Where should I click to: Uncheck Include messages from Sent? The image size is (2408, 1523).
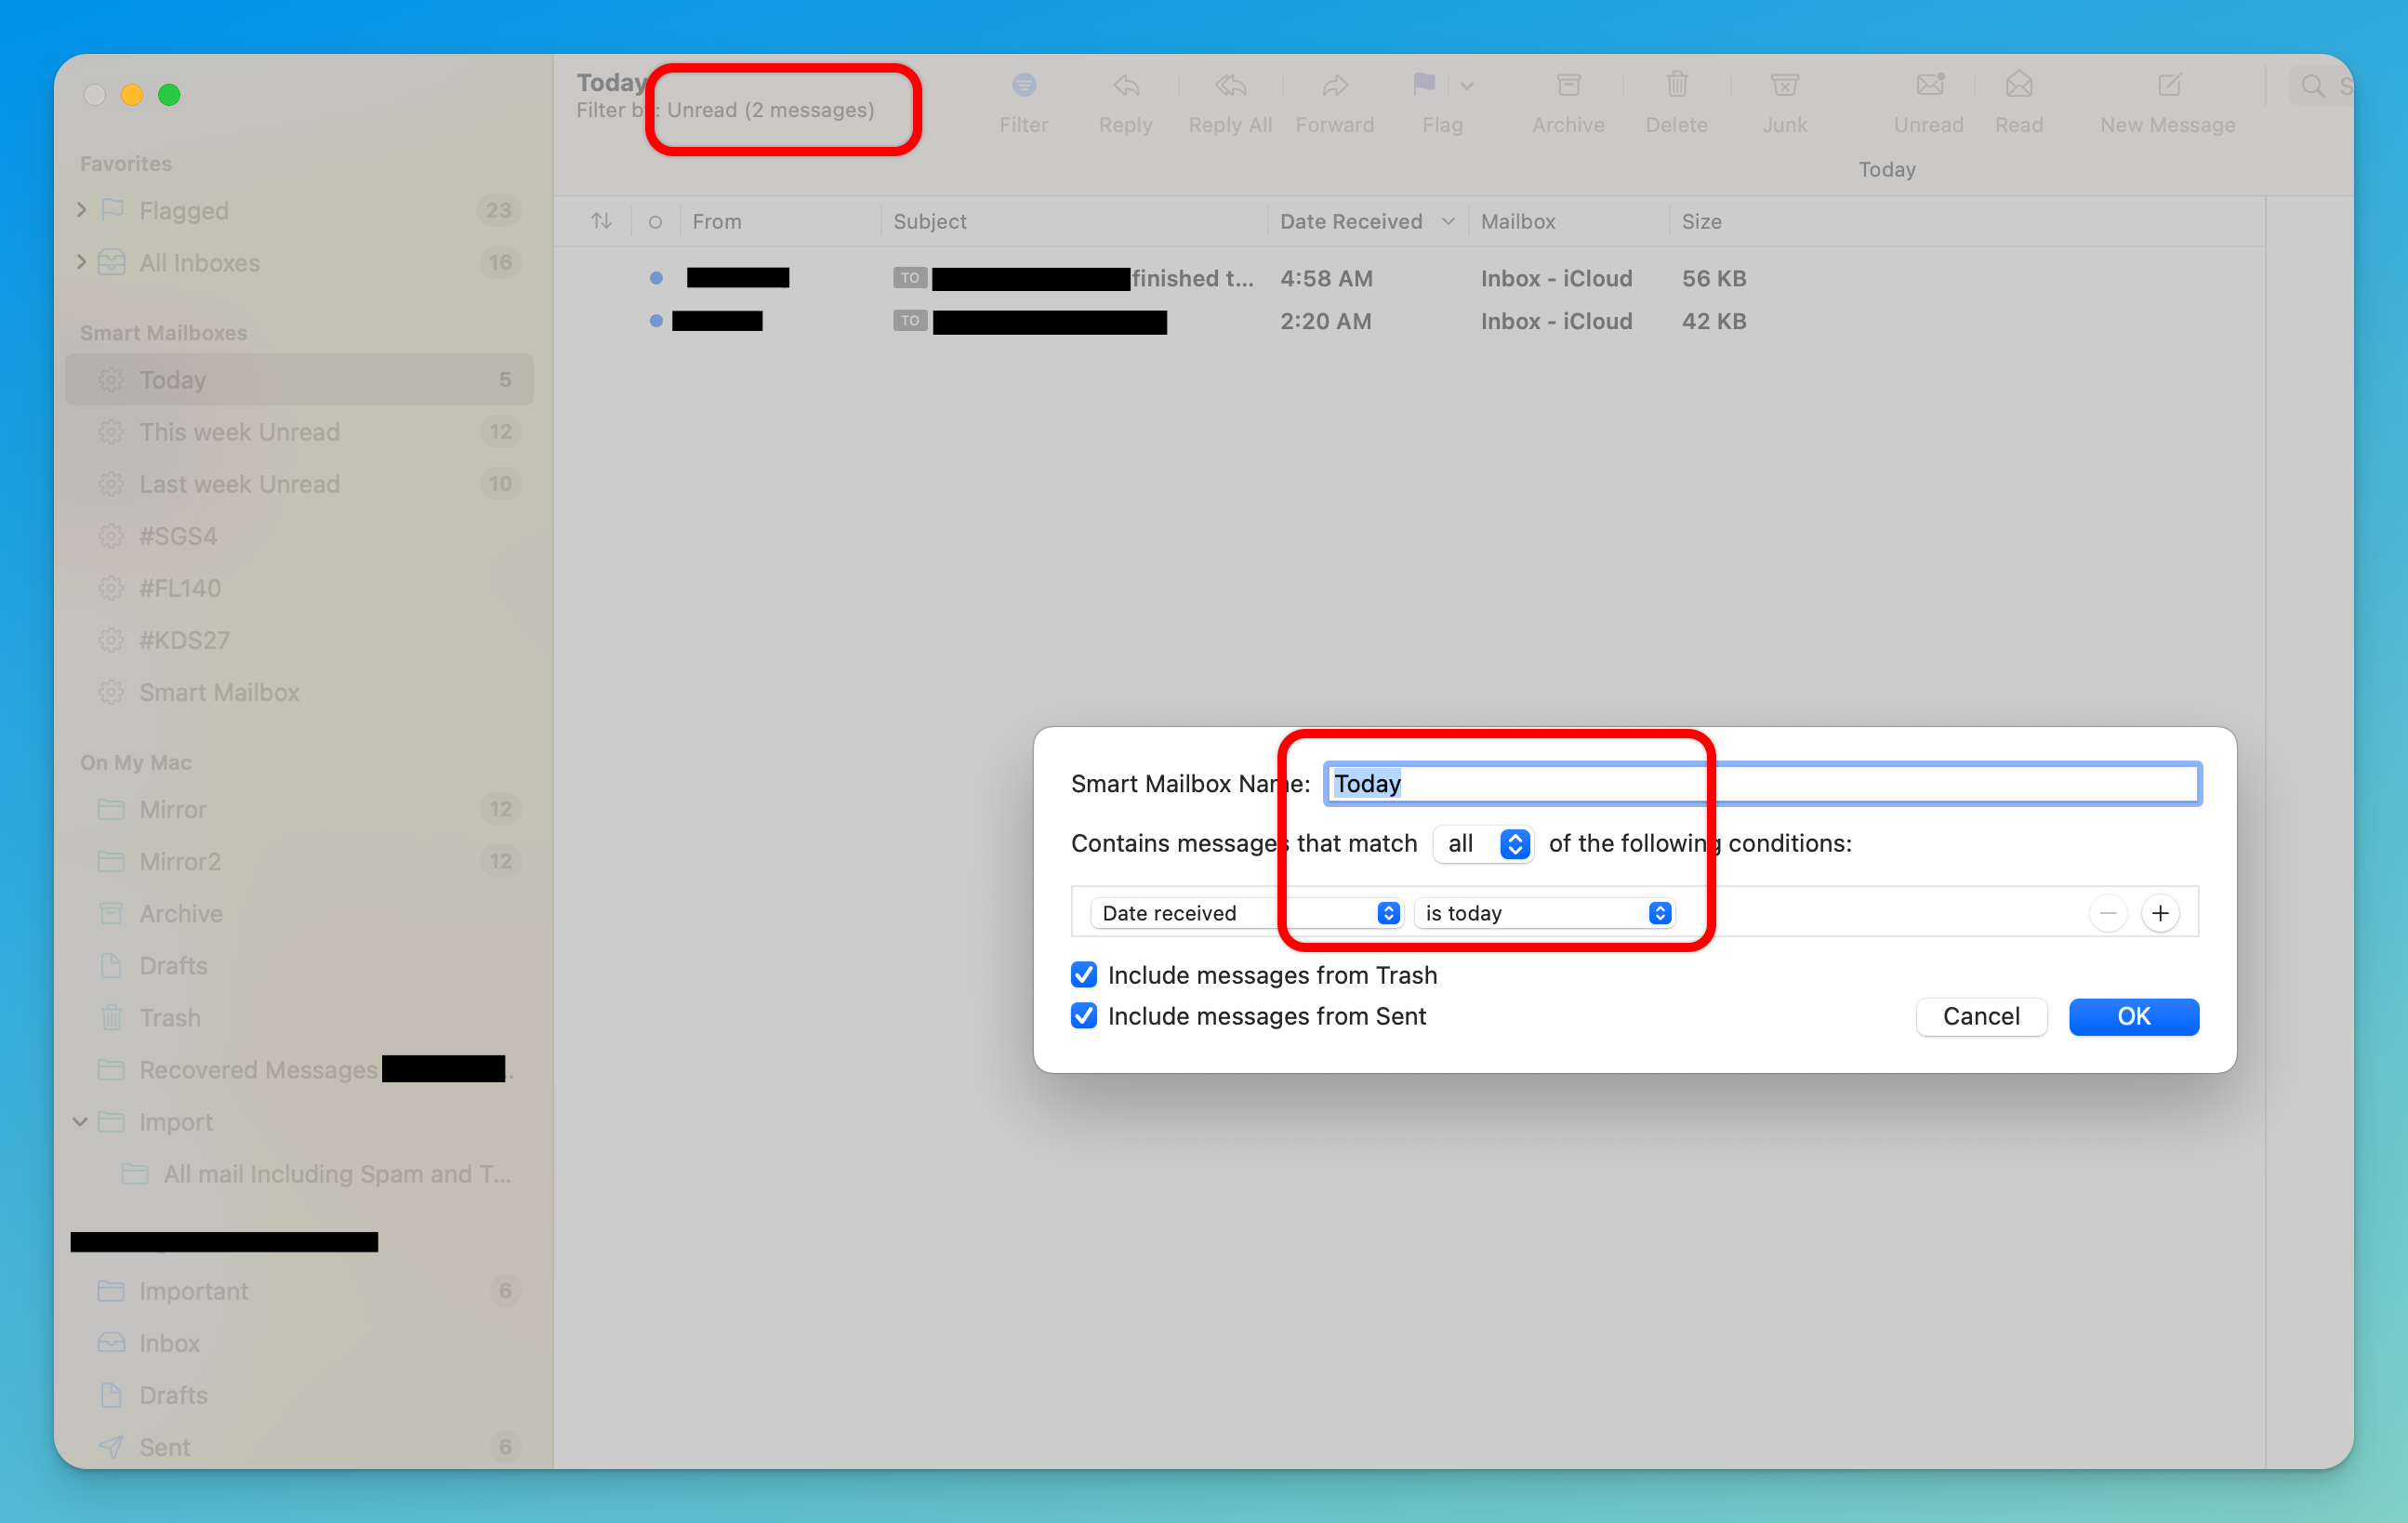(x=1083, y=1016)
